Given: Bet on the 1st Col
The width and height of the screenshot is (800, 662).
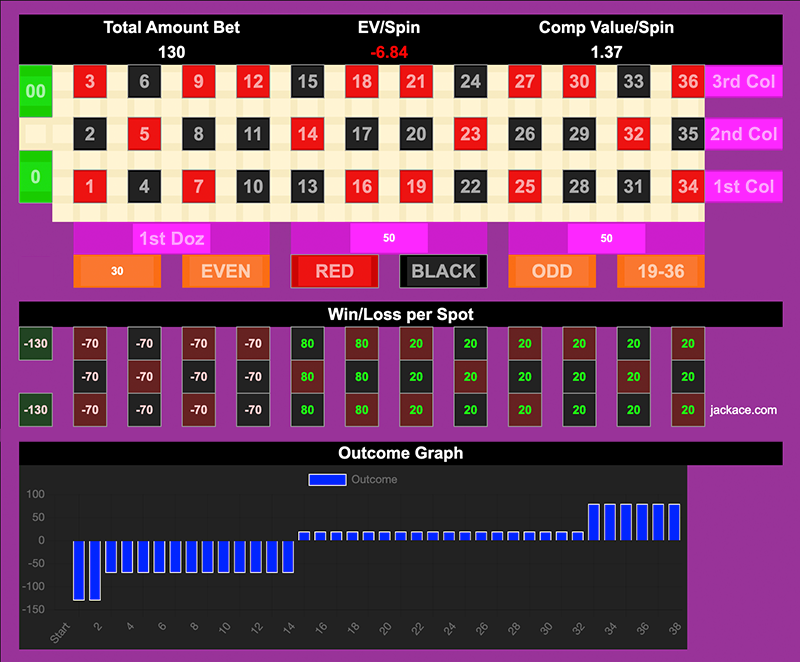Looking at the screenshot, I should (x=742, y=186).
